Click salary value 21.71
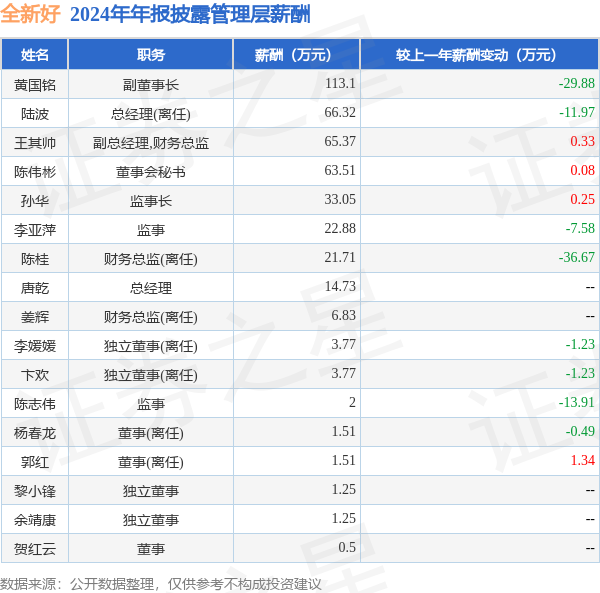Screen dimensions: 600x593 340,258
